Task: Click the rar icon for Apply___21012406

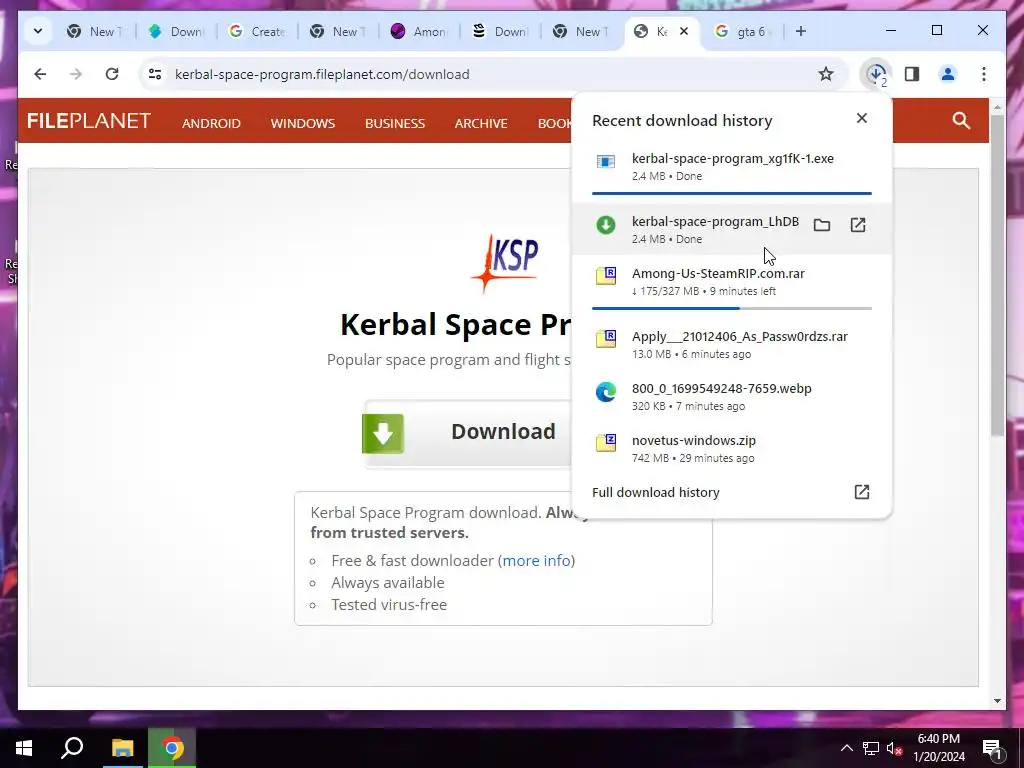Action: click(x=605, y=338)
